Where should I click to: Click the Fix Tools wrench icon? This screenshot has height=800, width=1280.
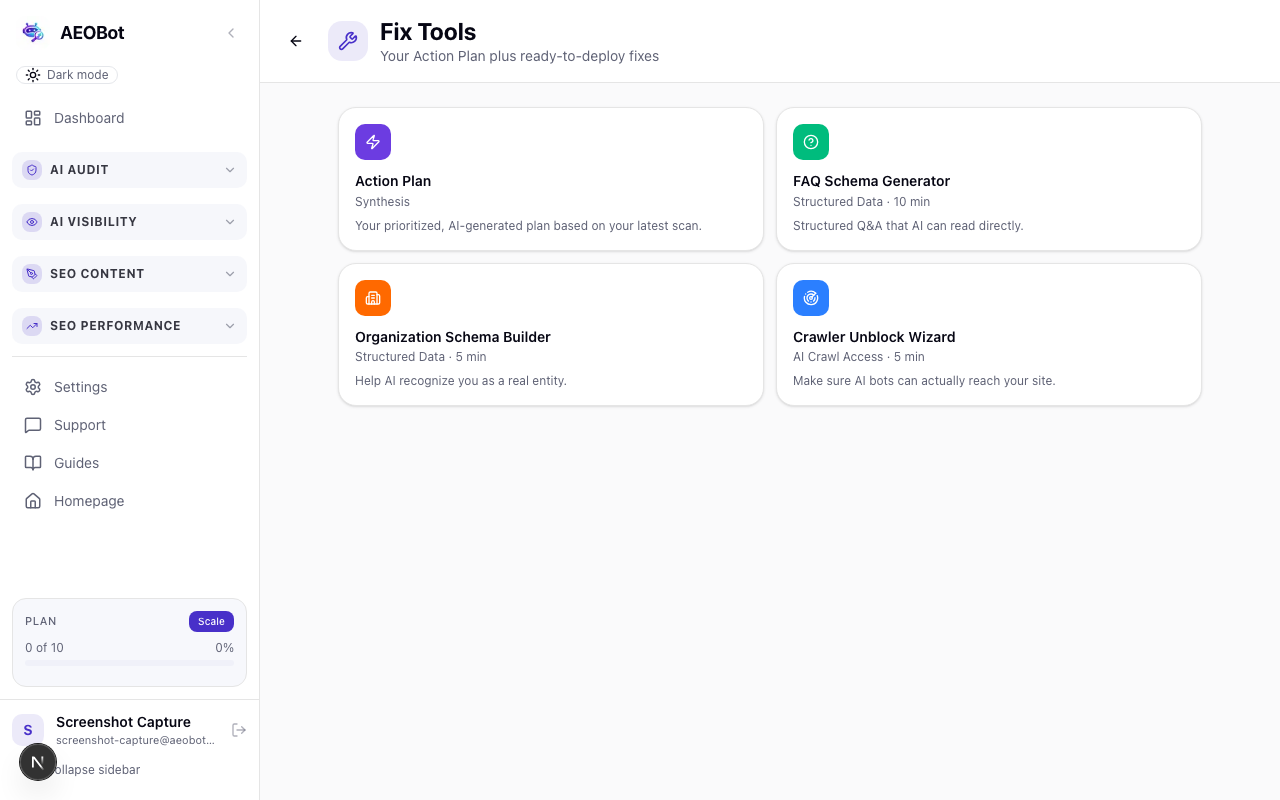348,41
